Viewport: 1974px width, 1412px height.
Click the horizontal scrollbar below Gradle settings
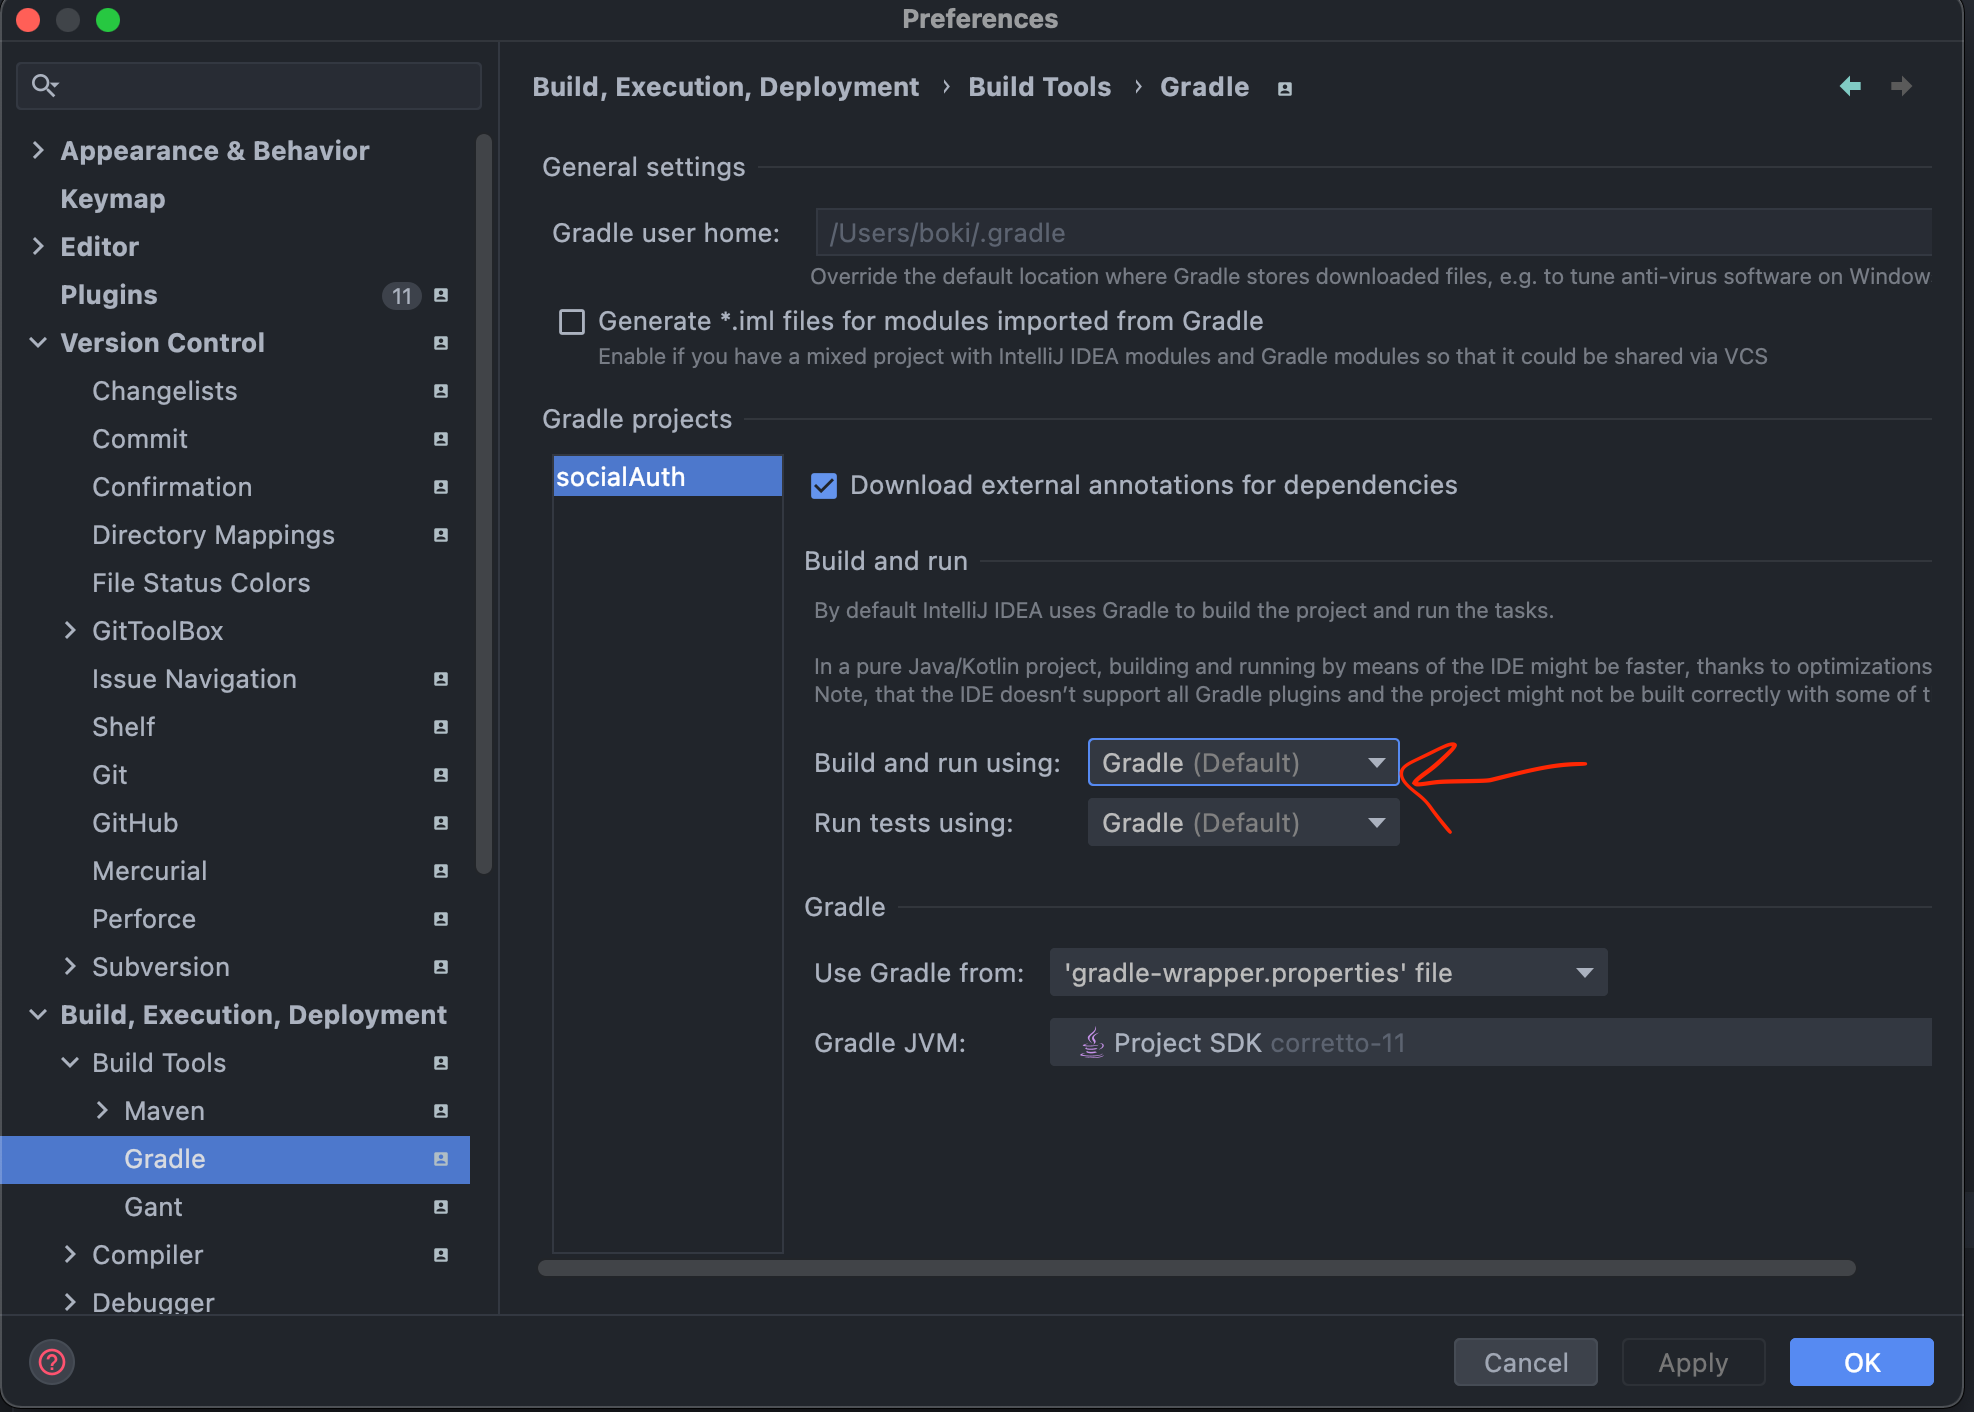coord(1196,1268)
